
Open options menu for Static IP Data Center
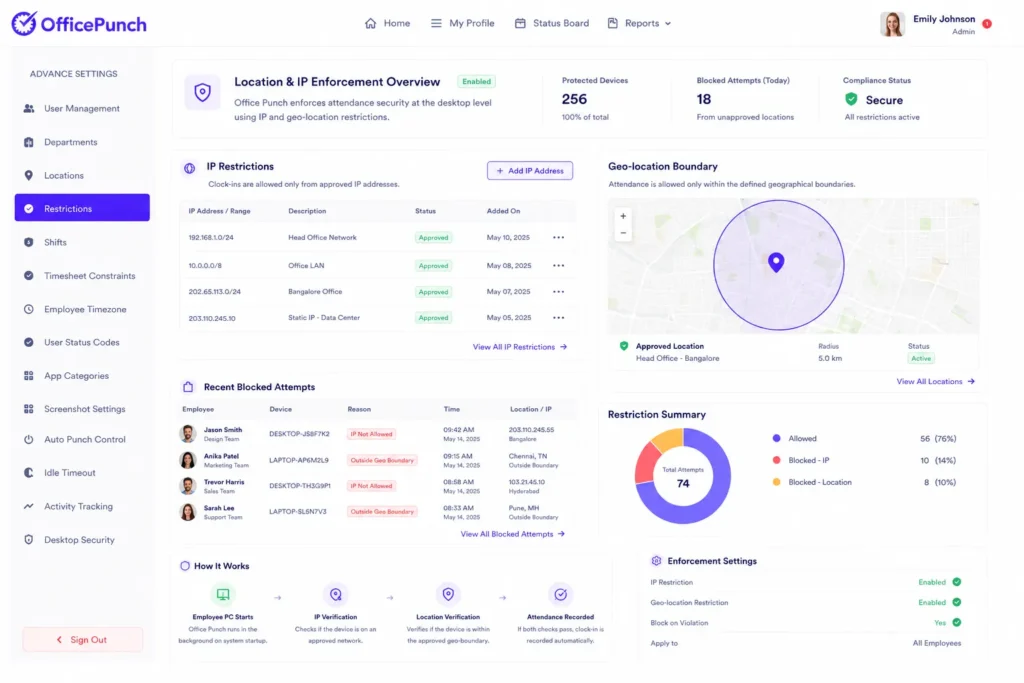(558, 318)
